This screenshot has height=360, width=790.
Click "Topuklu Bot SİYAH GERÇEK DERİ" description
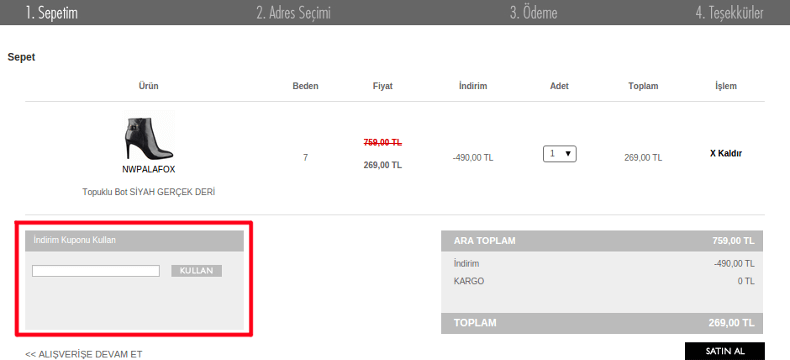pos(149,192)
